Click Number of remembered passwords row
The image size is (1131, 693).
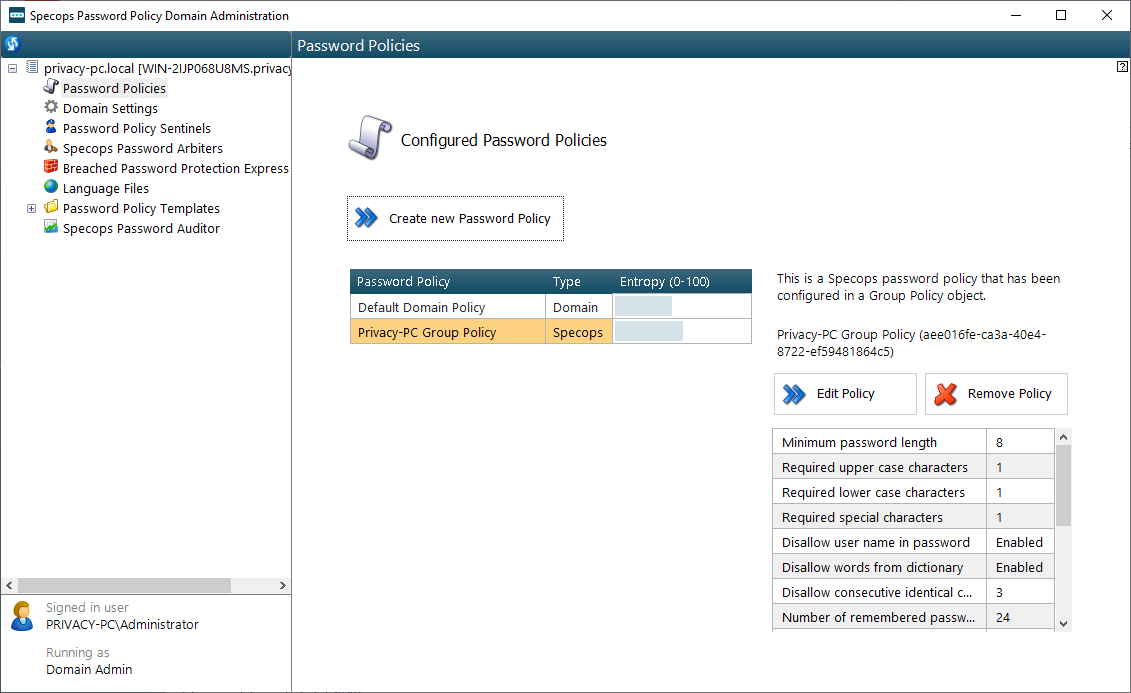pos(913,617)
